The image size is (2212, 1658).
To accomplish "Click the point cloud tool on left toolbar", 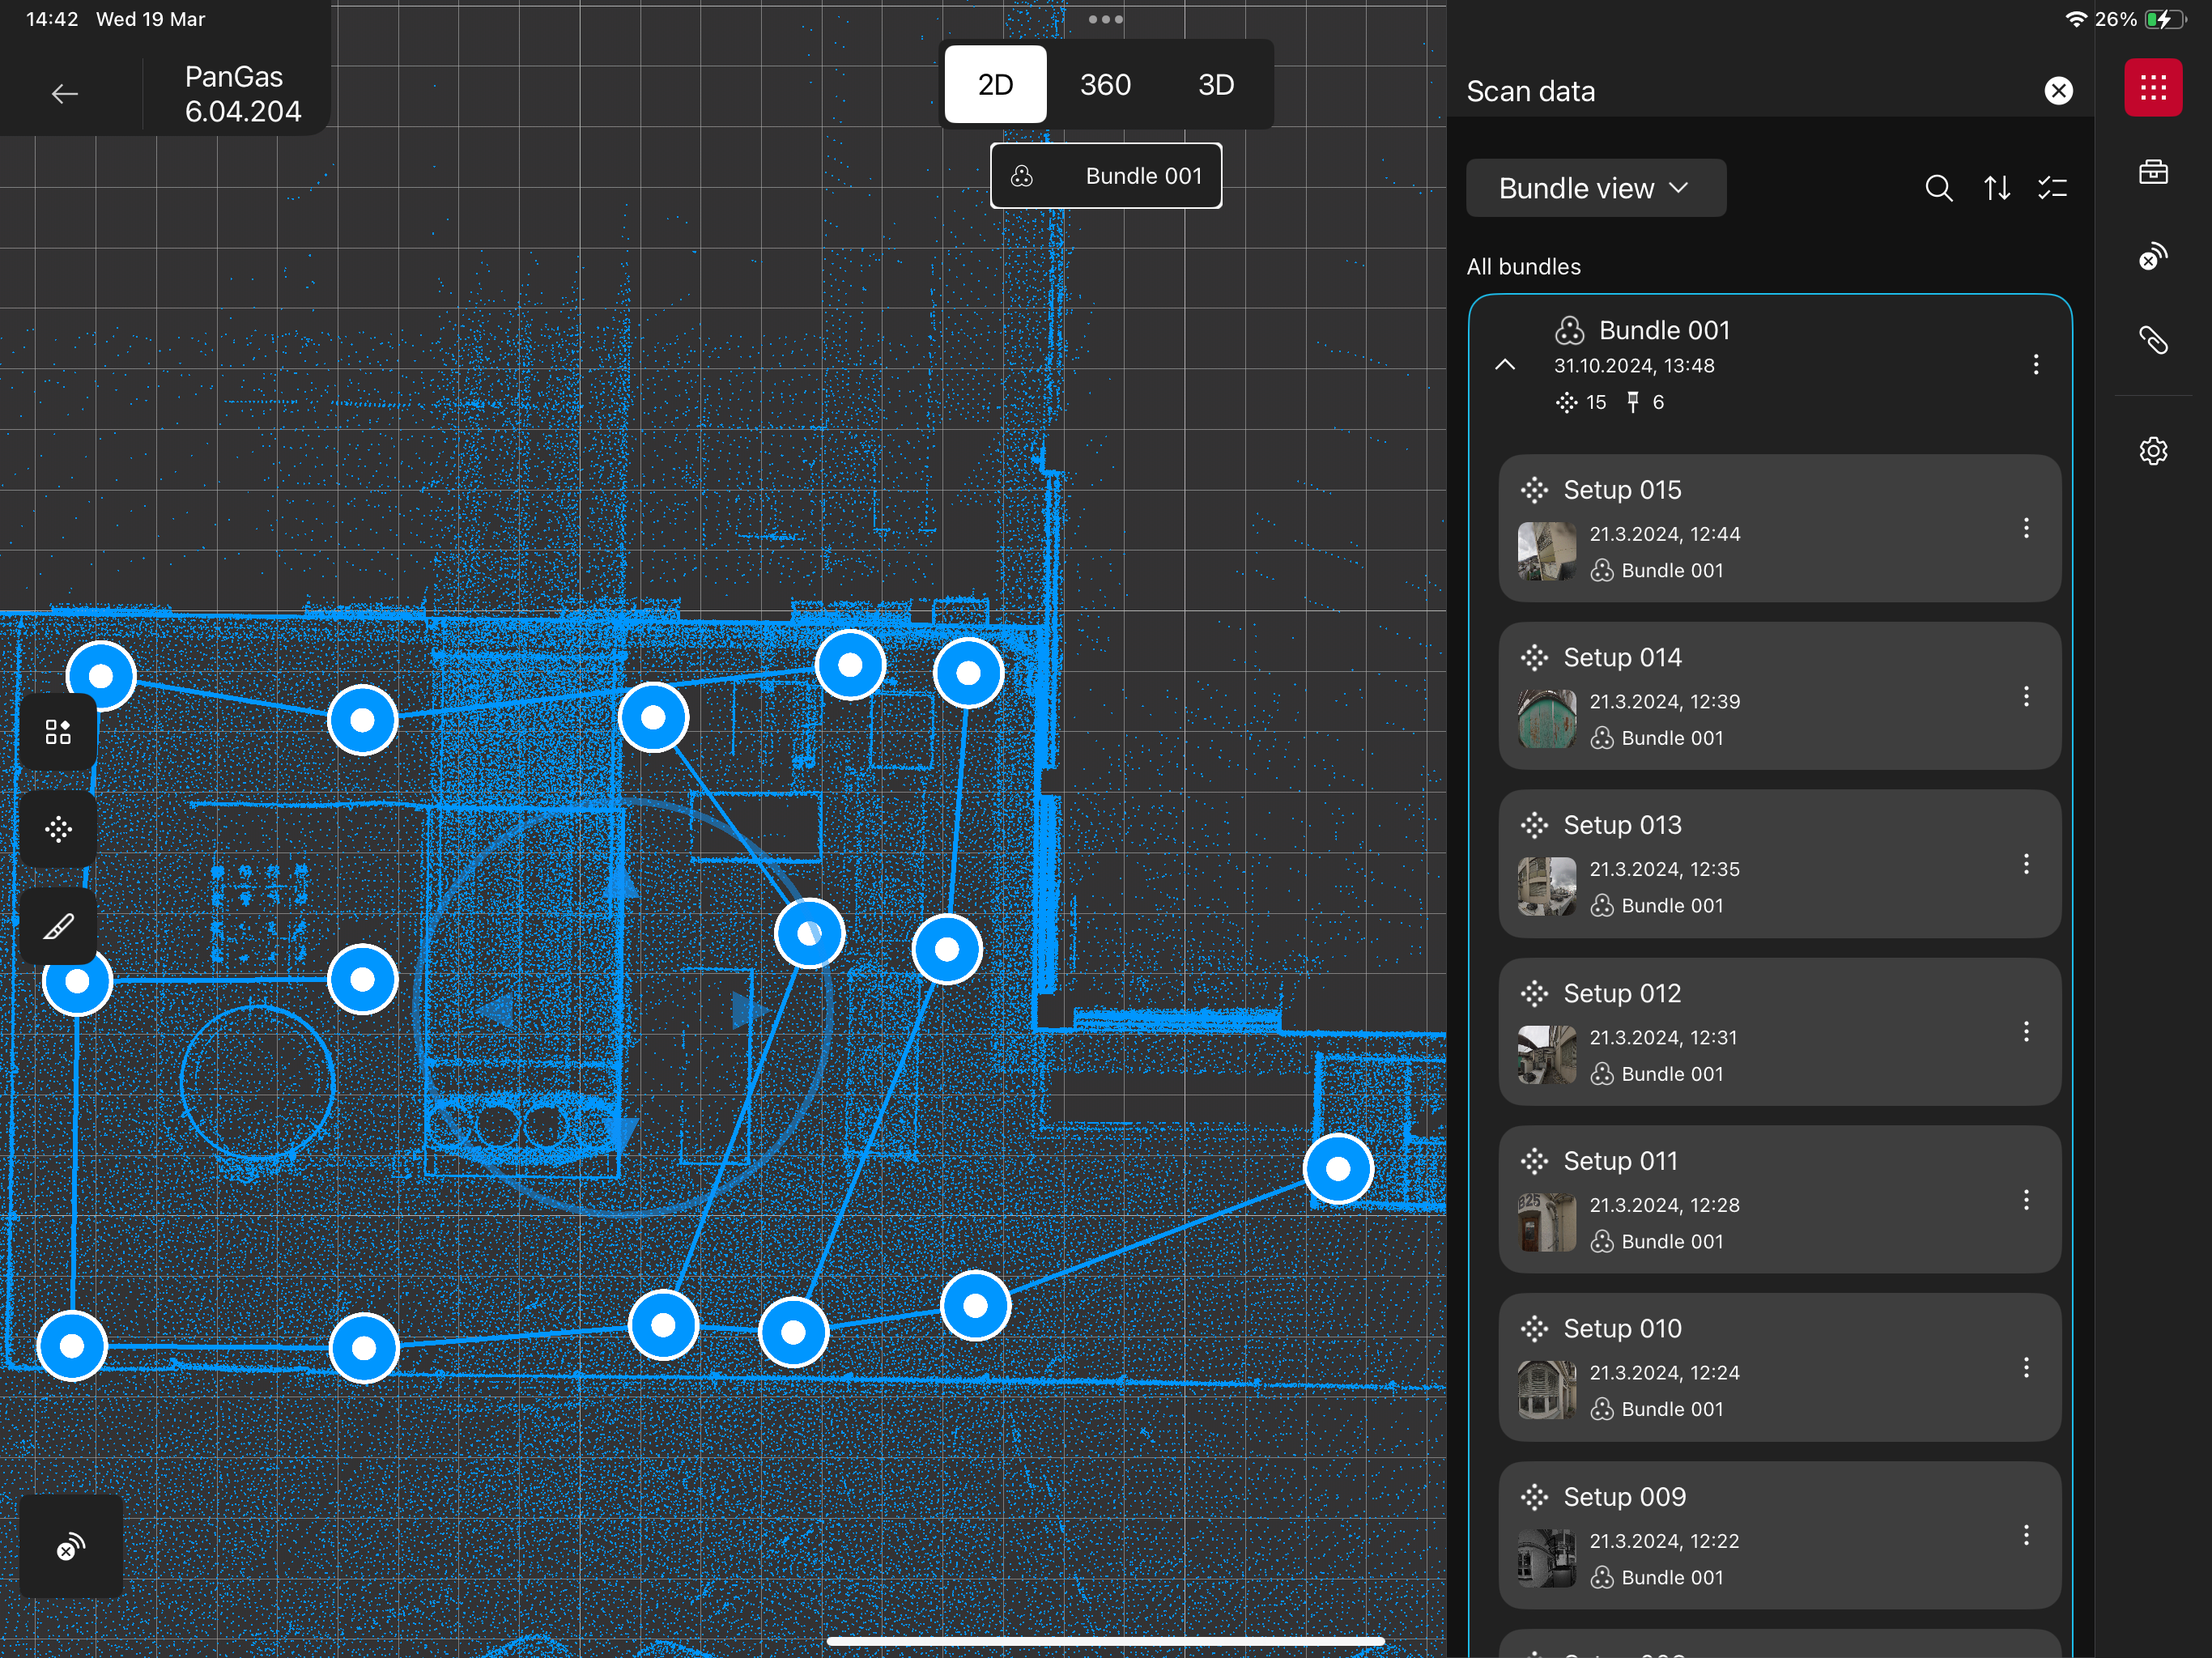I will click(x=58, y=829).
